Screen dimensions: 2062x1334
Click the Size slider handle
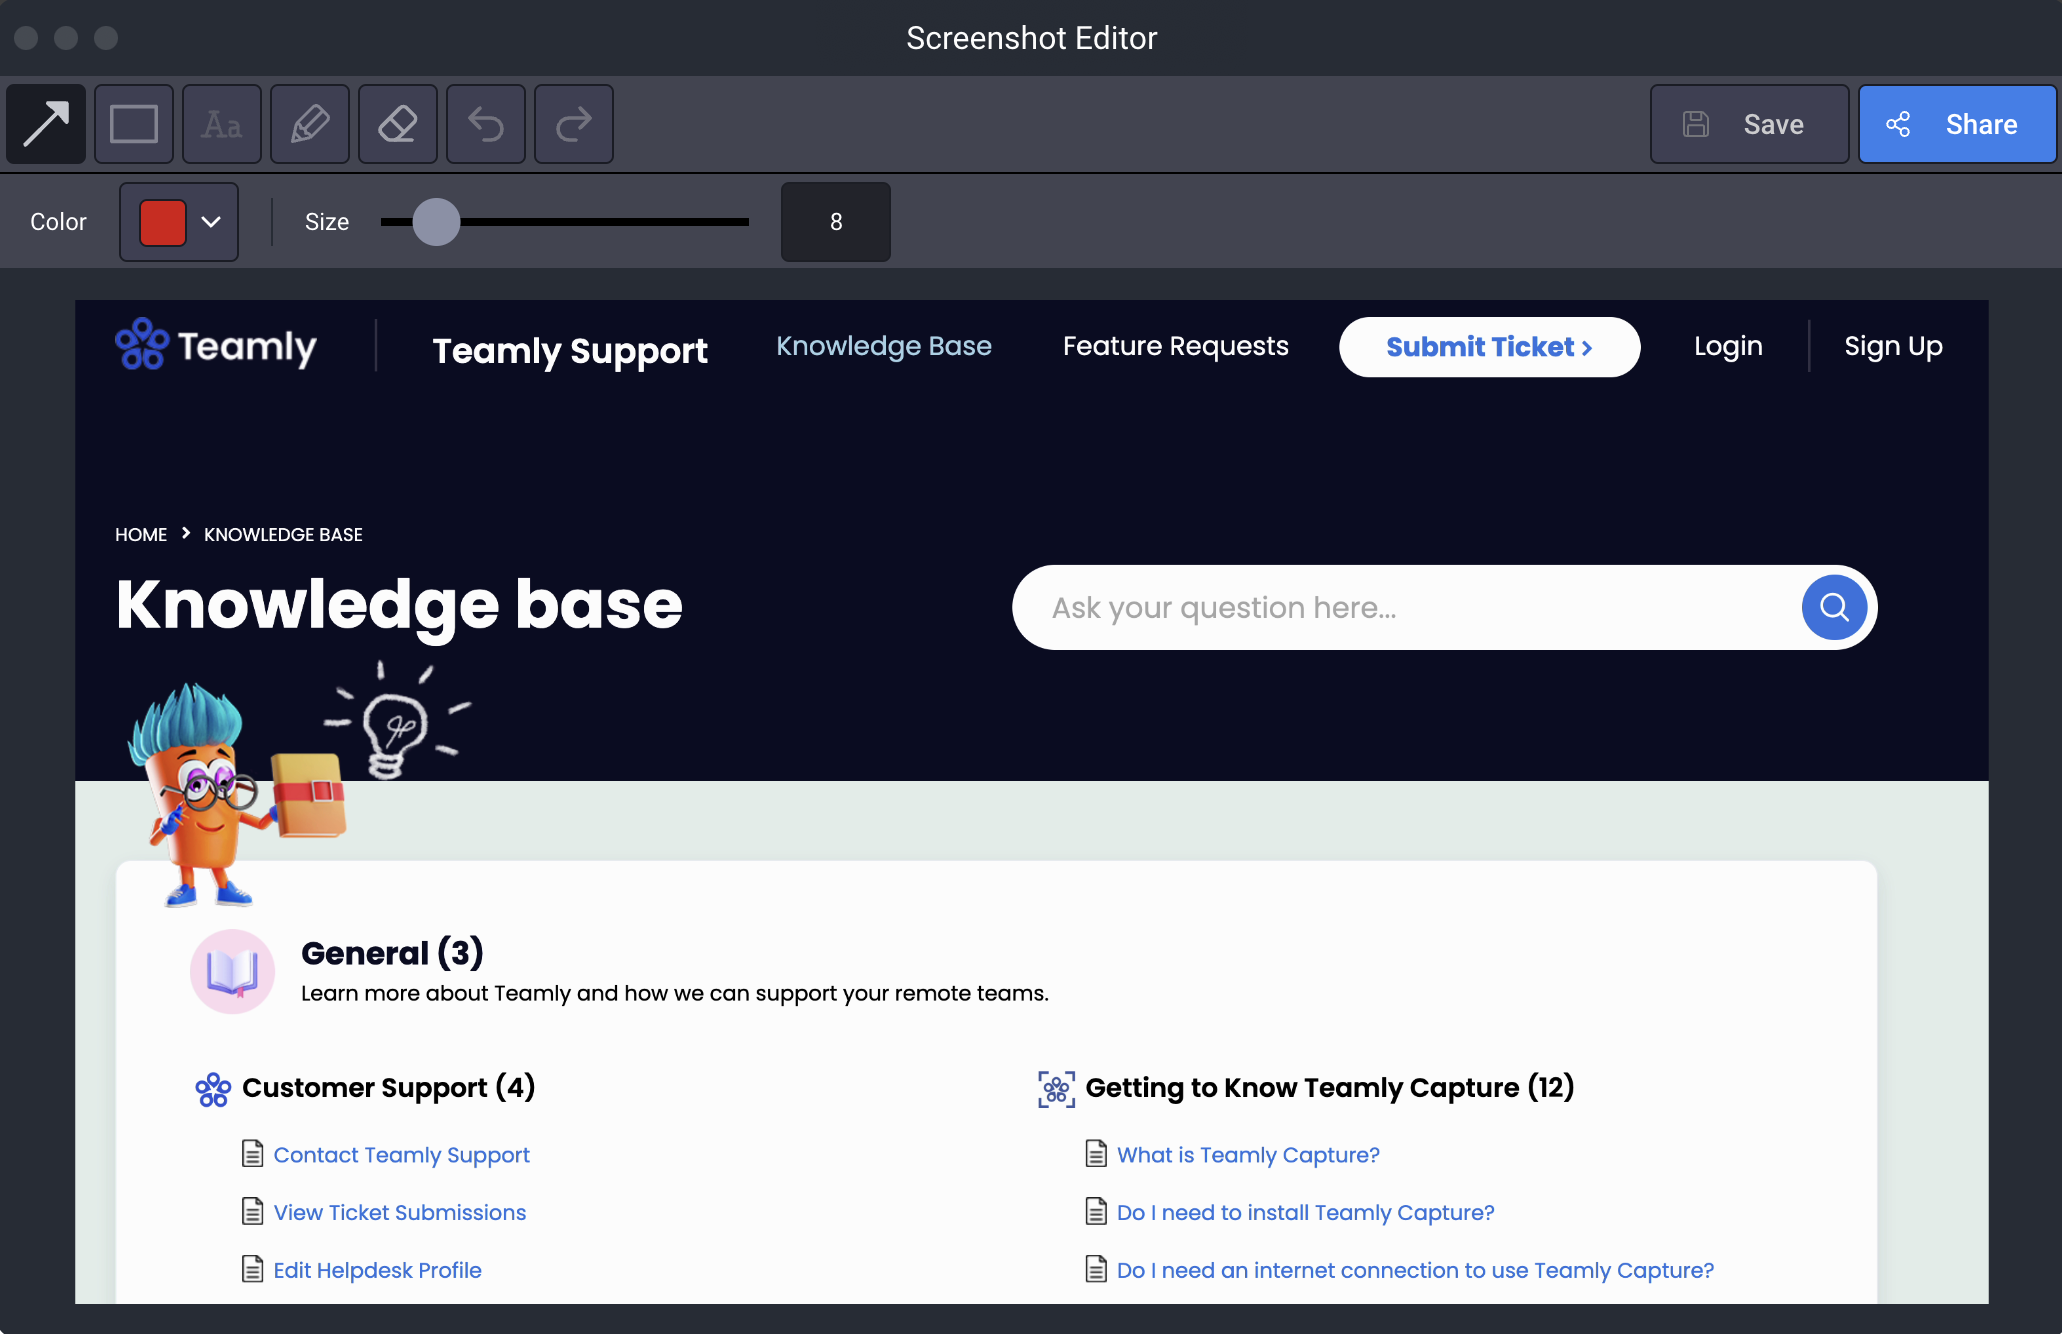(x=436, y=222)
